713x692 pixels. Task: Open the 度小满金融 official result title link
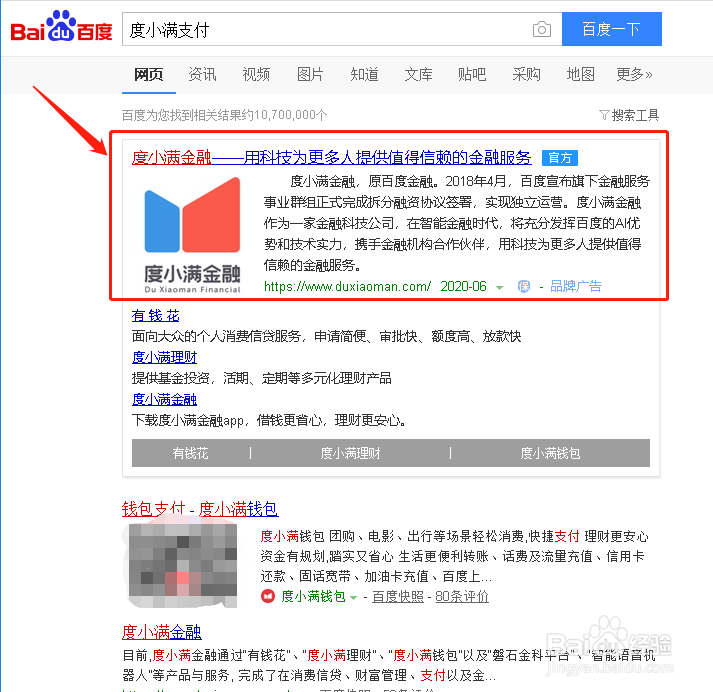(331, 157)
